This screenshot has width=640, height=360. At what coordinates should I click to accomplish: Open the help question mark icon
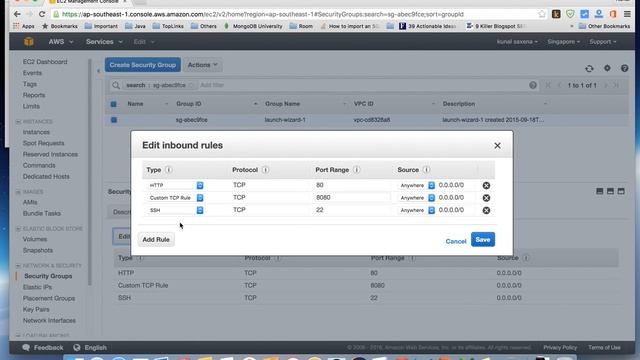coord(624,68)
